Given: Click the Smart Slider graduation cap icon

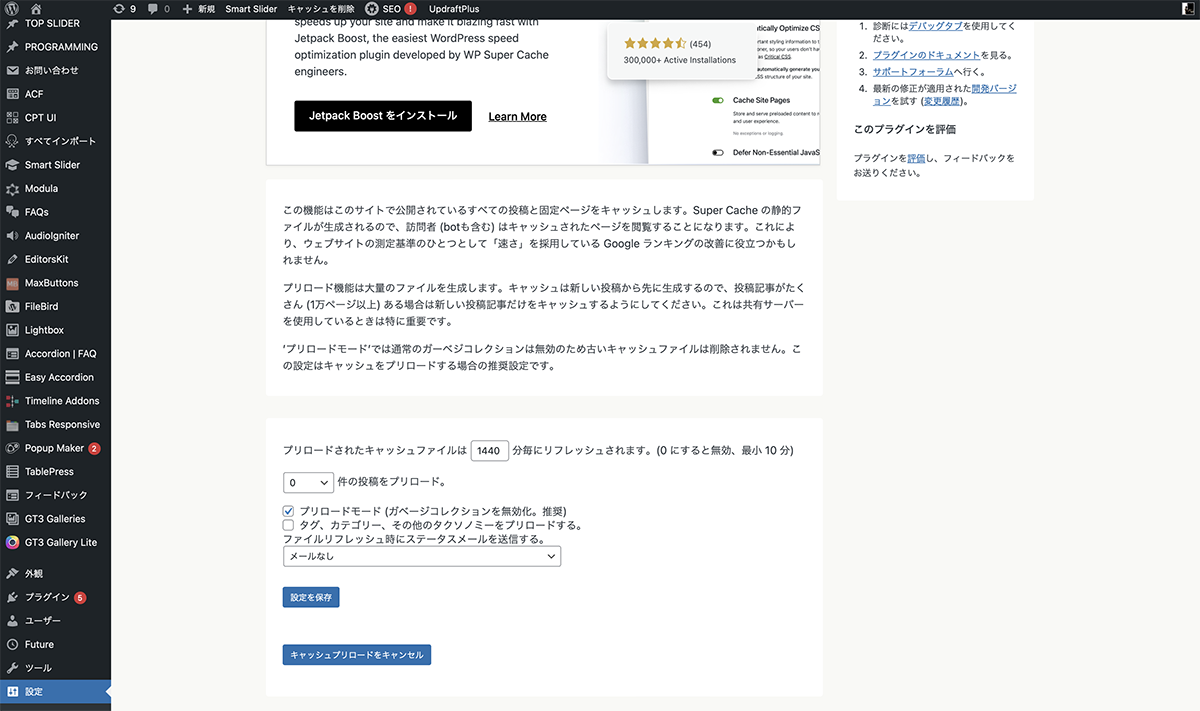Looking at the screenshot, I should (12, 165).
